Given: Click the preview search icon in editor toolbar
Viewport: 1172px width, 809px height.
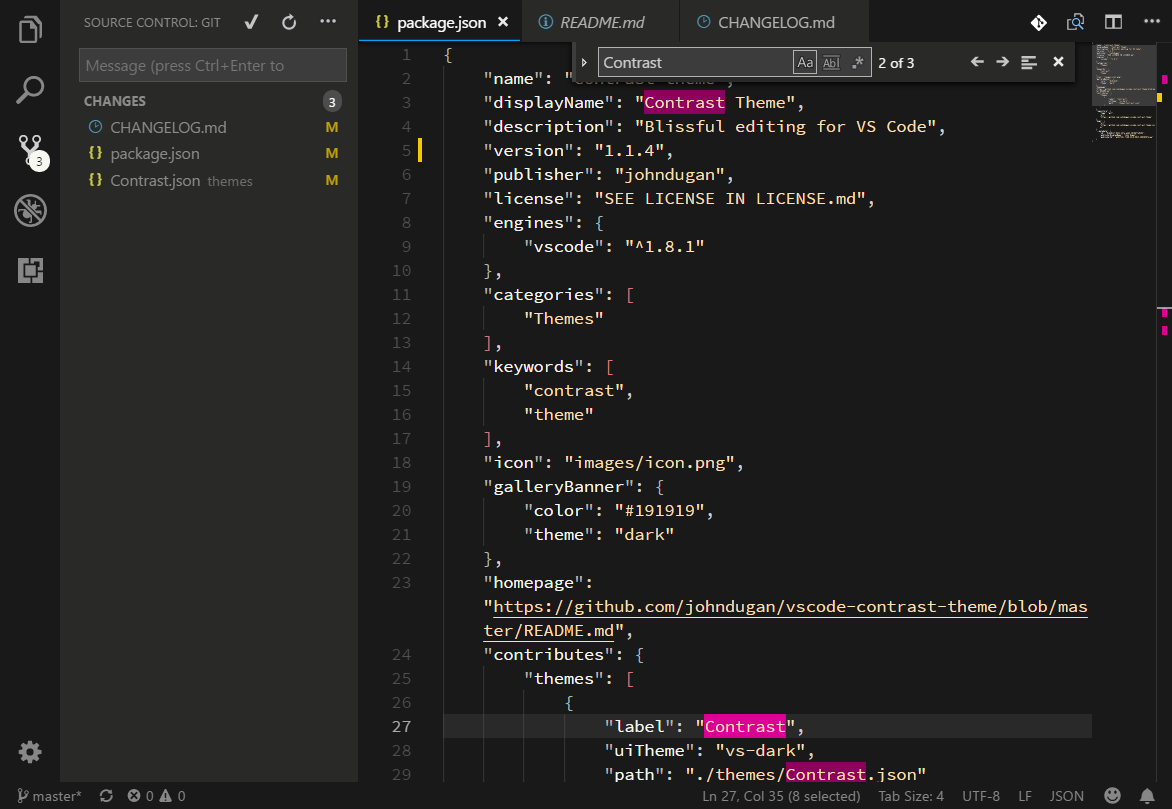Looking at the screenshot, I should coord(1075,22).
